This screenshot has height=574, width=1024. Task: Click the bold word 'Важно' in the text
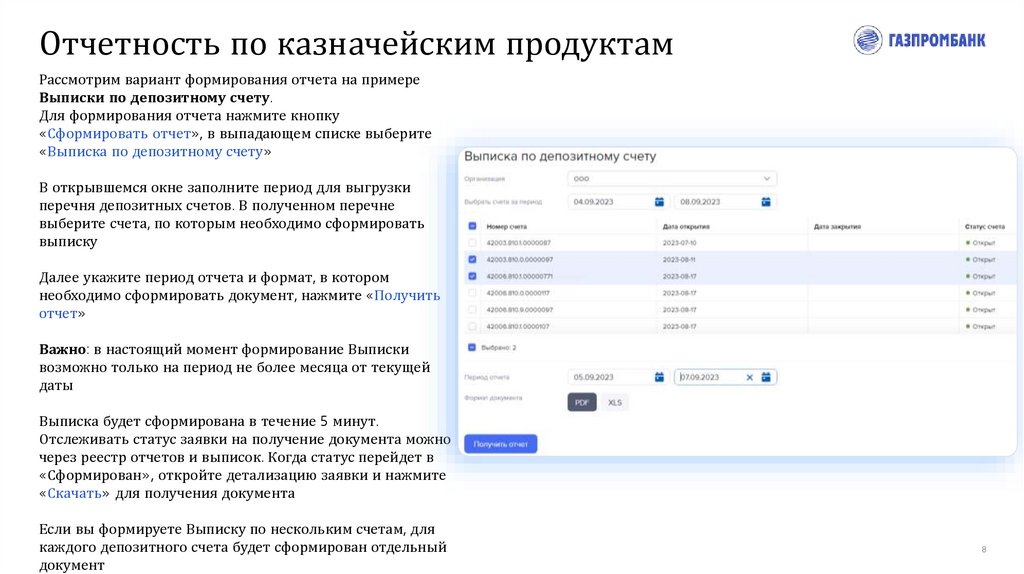(x=63, y=349)
